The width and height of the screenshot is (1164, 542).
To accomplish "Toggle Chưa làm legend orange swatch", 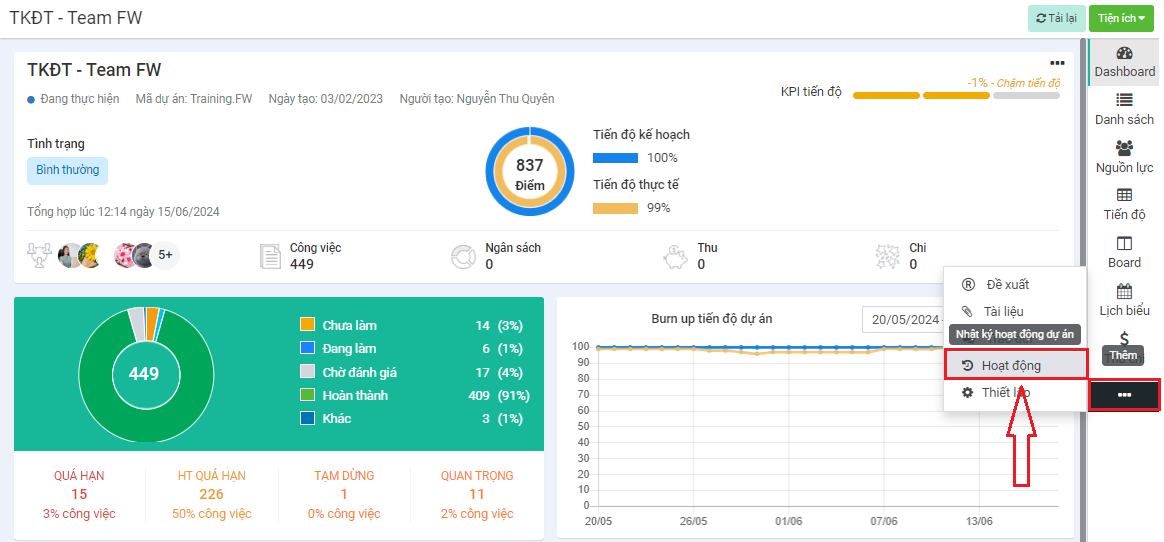I will (308, 325).
